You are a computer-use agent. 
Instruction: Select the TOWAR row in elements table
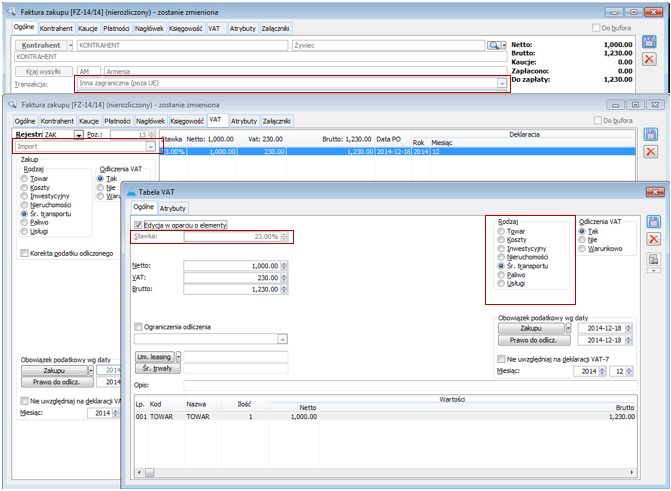click(x=385, y=417)
